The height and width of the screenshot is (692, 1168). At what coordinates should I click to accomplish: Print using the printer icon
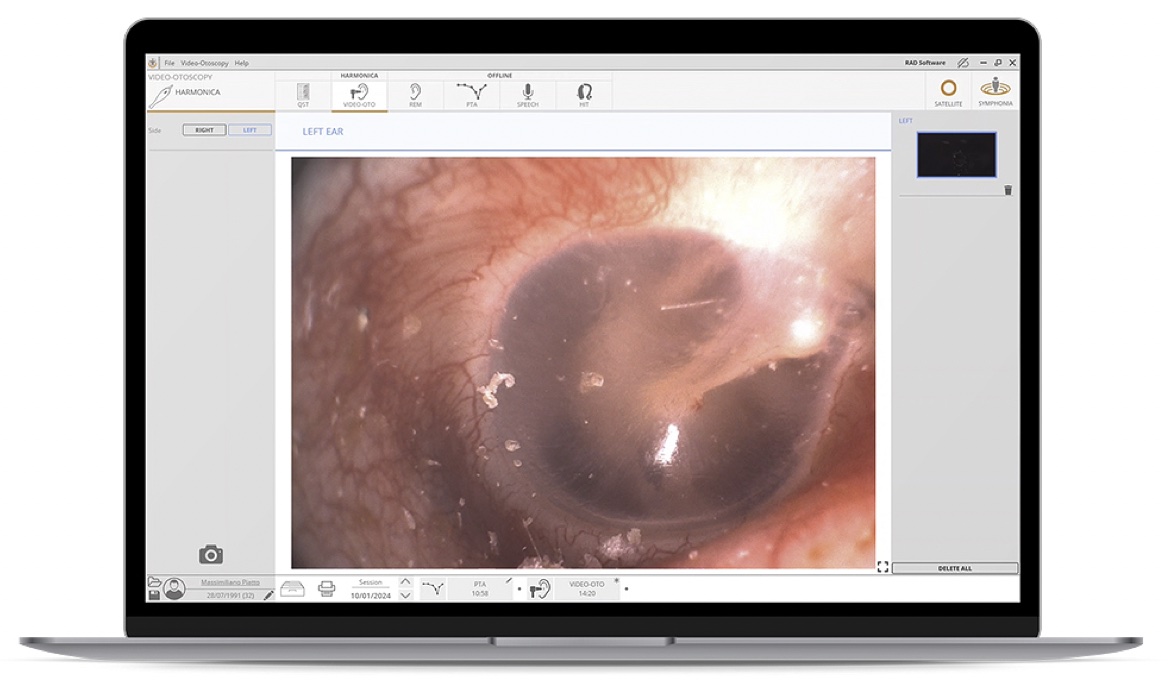coord(326,589)
